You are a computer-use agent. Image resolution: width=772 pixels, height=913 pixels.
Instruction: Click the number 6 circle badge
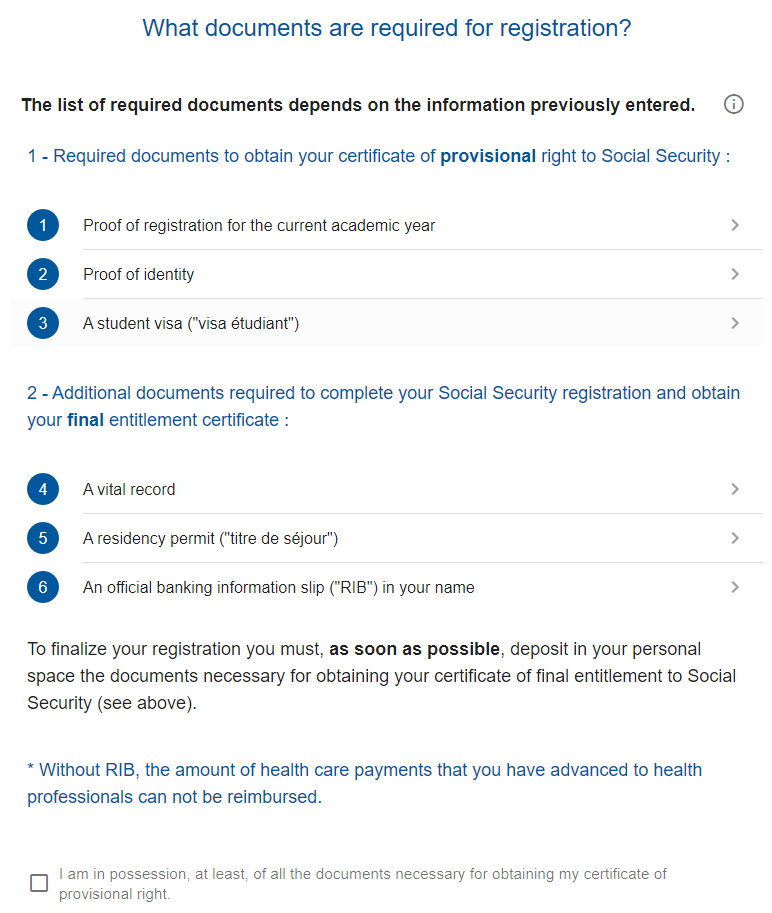(x=43, y=587)
